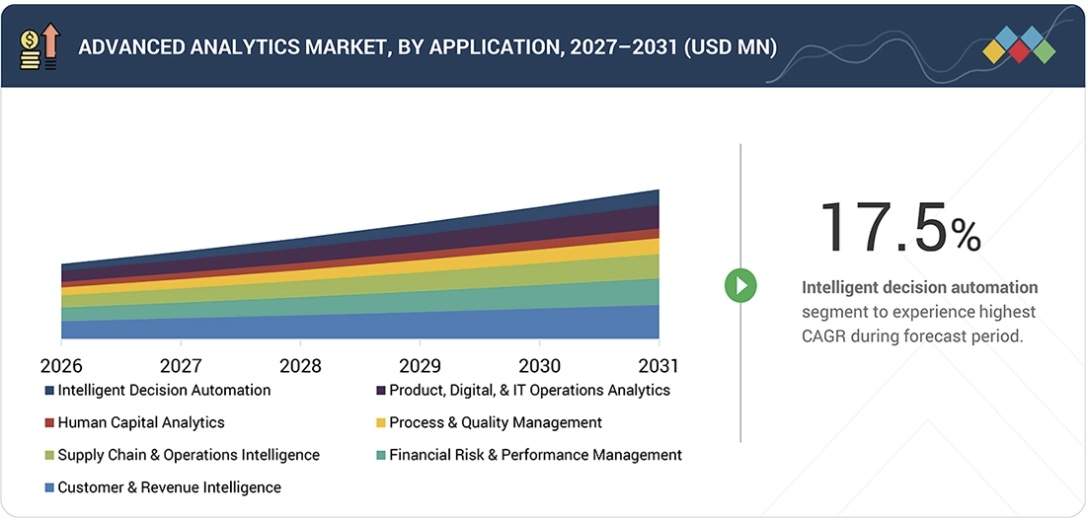Click bold 'Intelligent decision automation' text
The height and width of the screenshot is (522, 1088).
pos(919,287)
